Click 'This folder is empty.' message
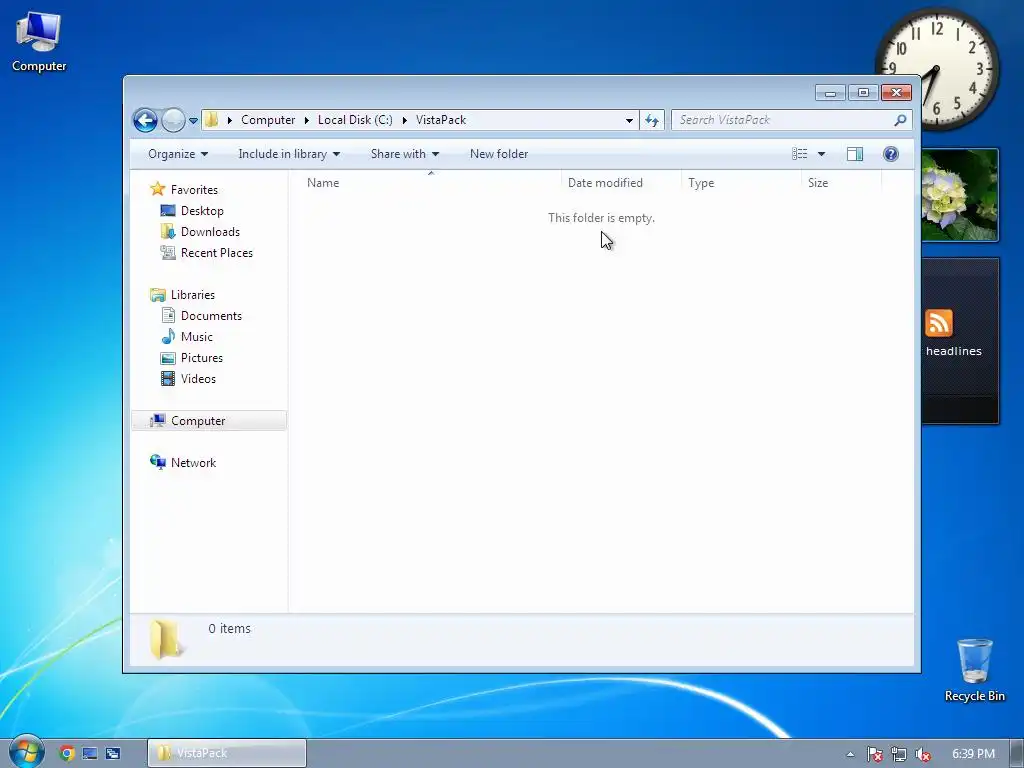The width and height of the screenshot is (1024, 768). coord(601,218)
